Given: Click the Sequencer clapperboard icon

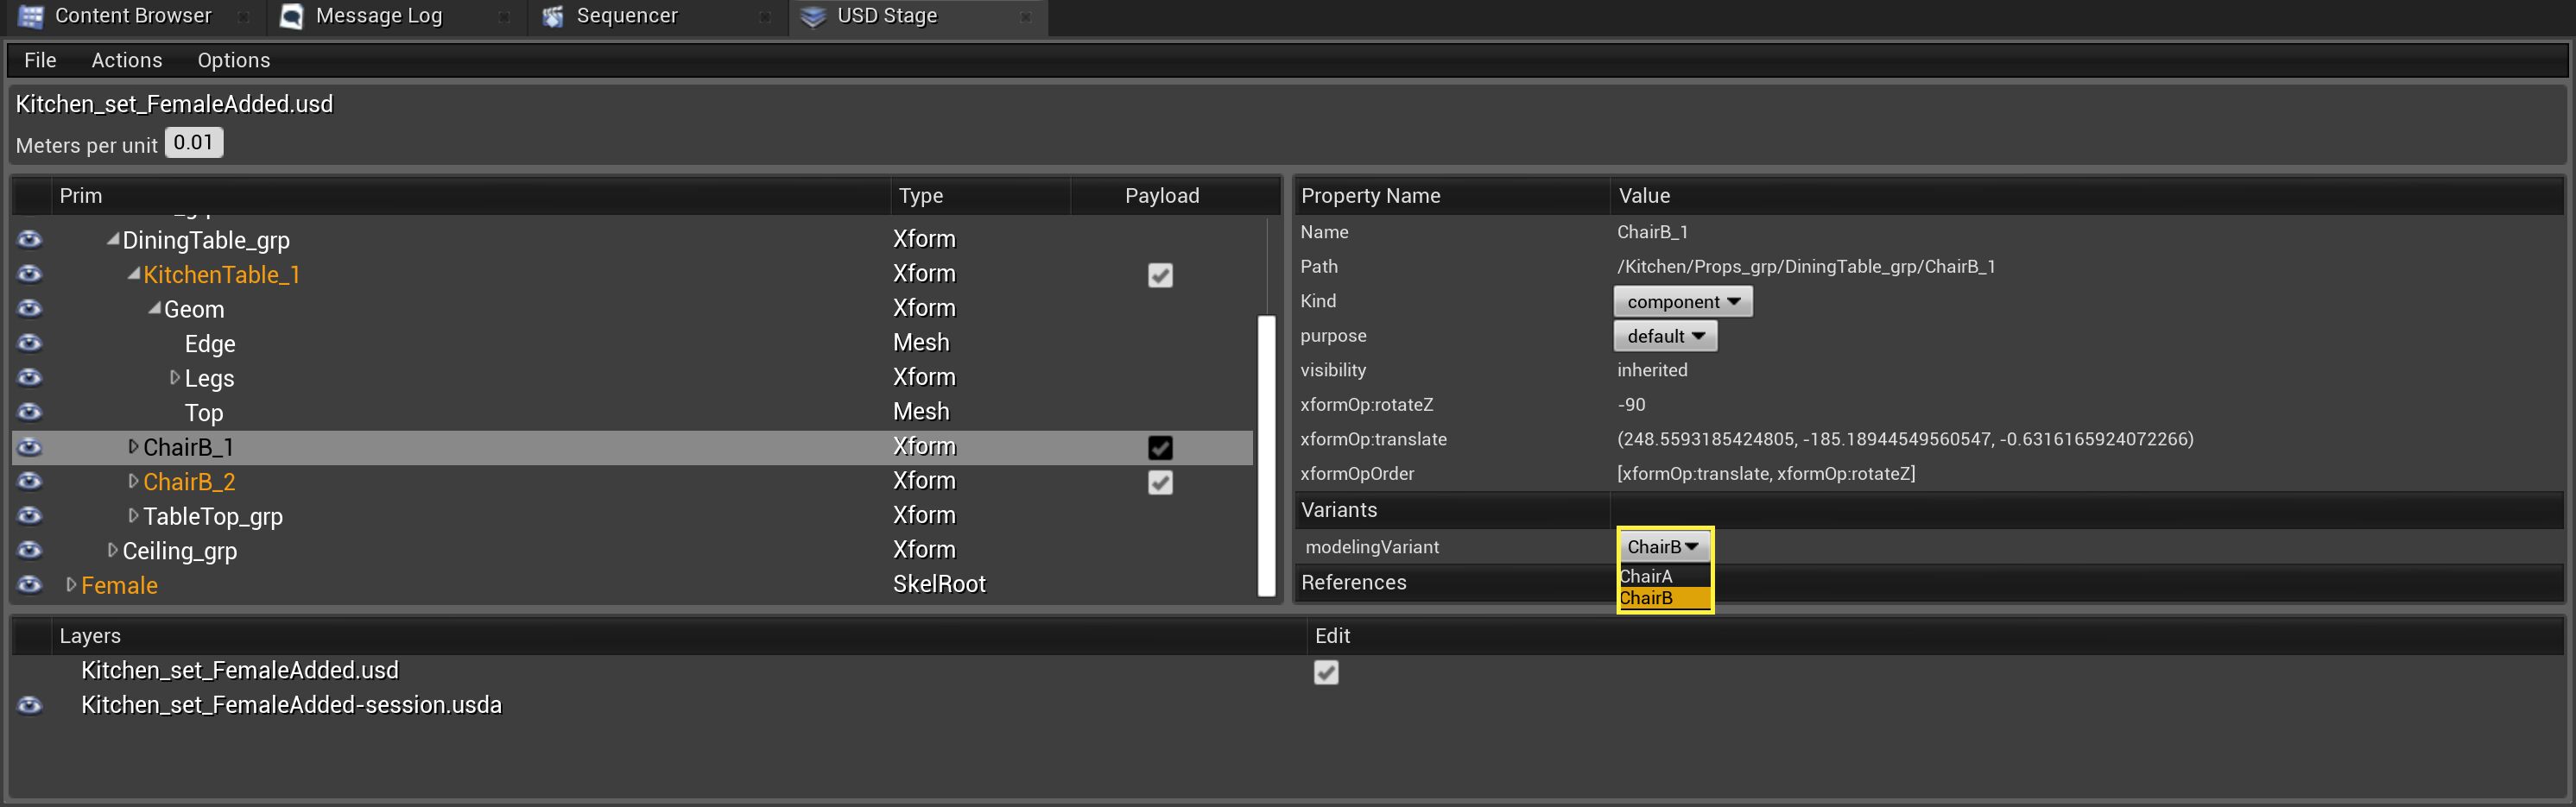Looking at the screenshot, I should click(553, 16).
